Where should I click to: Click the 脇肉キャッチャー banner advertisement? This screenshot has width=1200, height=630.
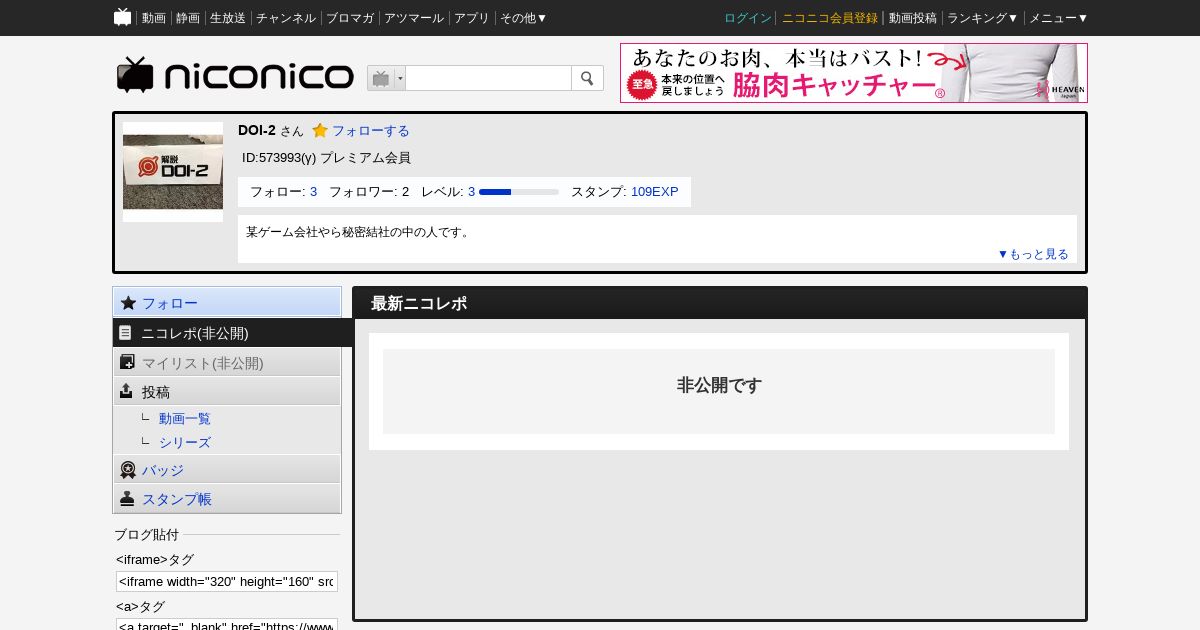[x=854, y=73]
